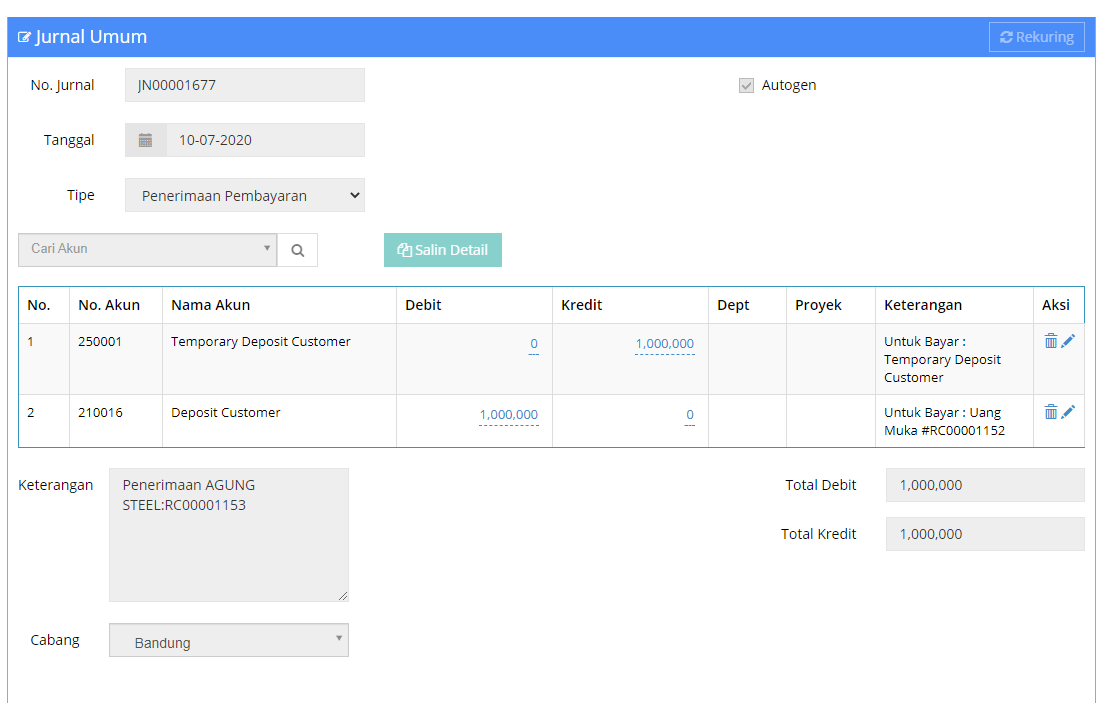Click account number 210016
This screenshot has width=1107, height=703.
coord(100,412)
